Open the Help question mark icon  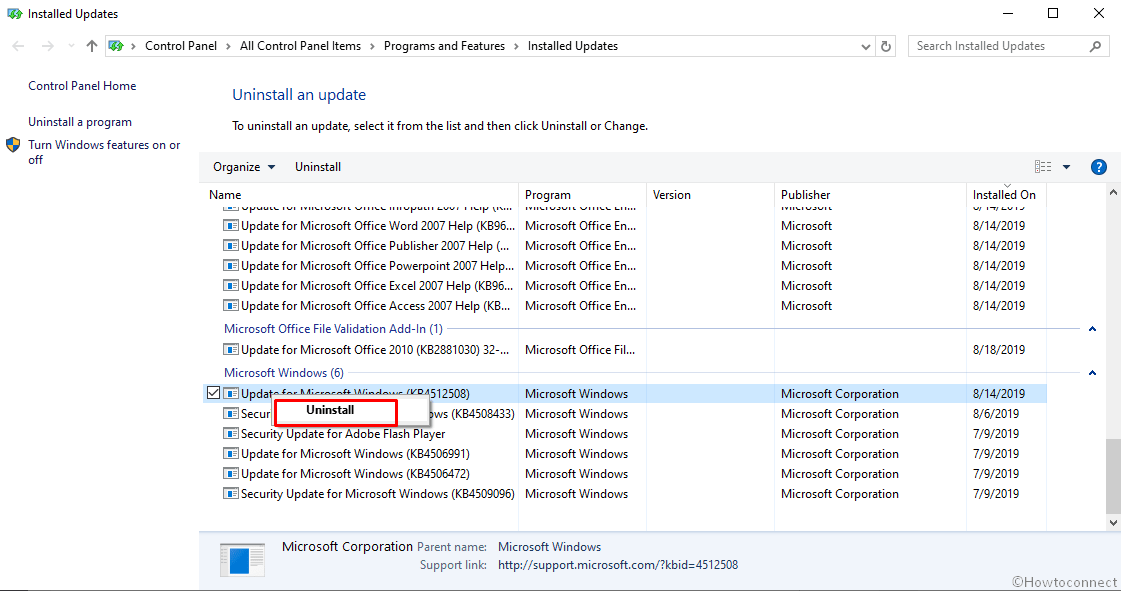(1099, 167)
